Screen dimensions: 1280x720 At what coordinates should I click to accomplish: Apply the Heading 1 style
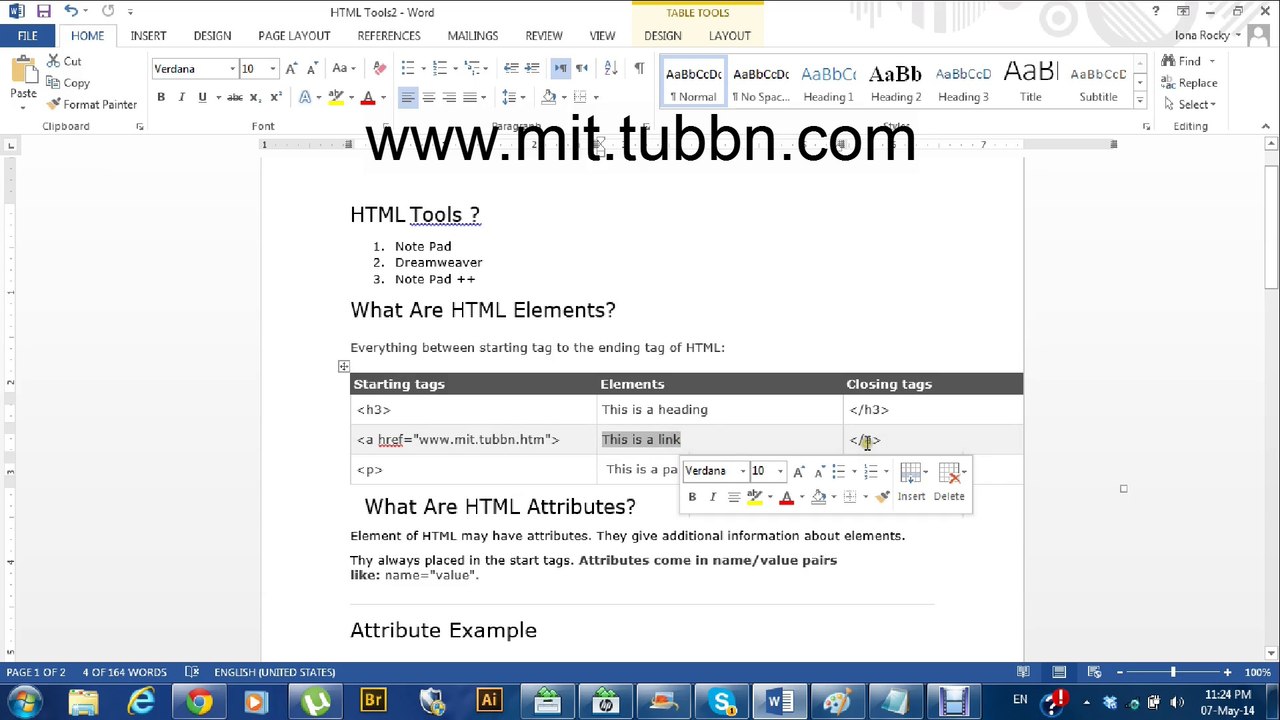828,83
